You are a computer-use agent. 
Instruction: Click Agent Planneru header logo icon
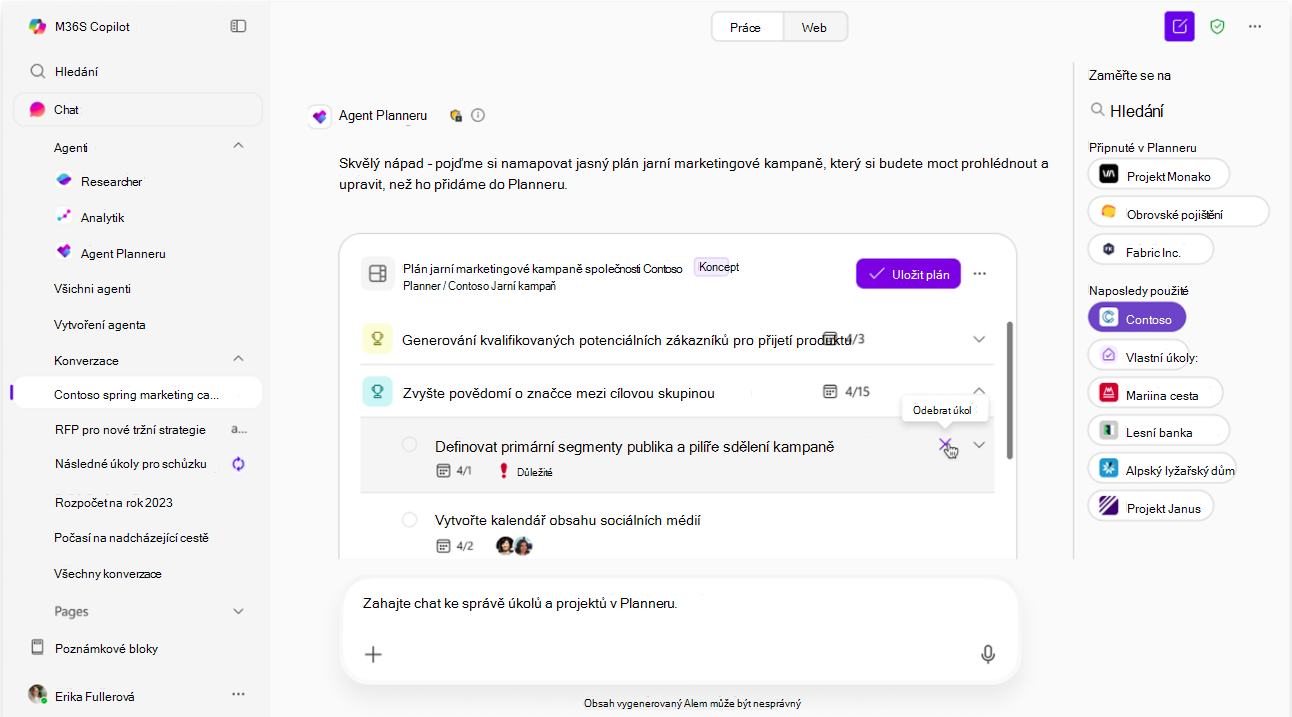pyautogui.click(x=320, y=117)
